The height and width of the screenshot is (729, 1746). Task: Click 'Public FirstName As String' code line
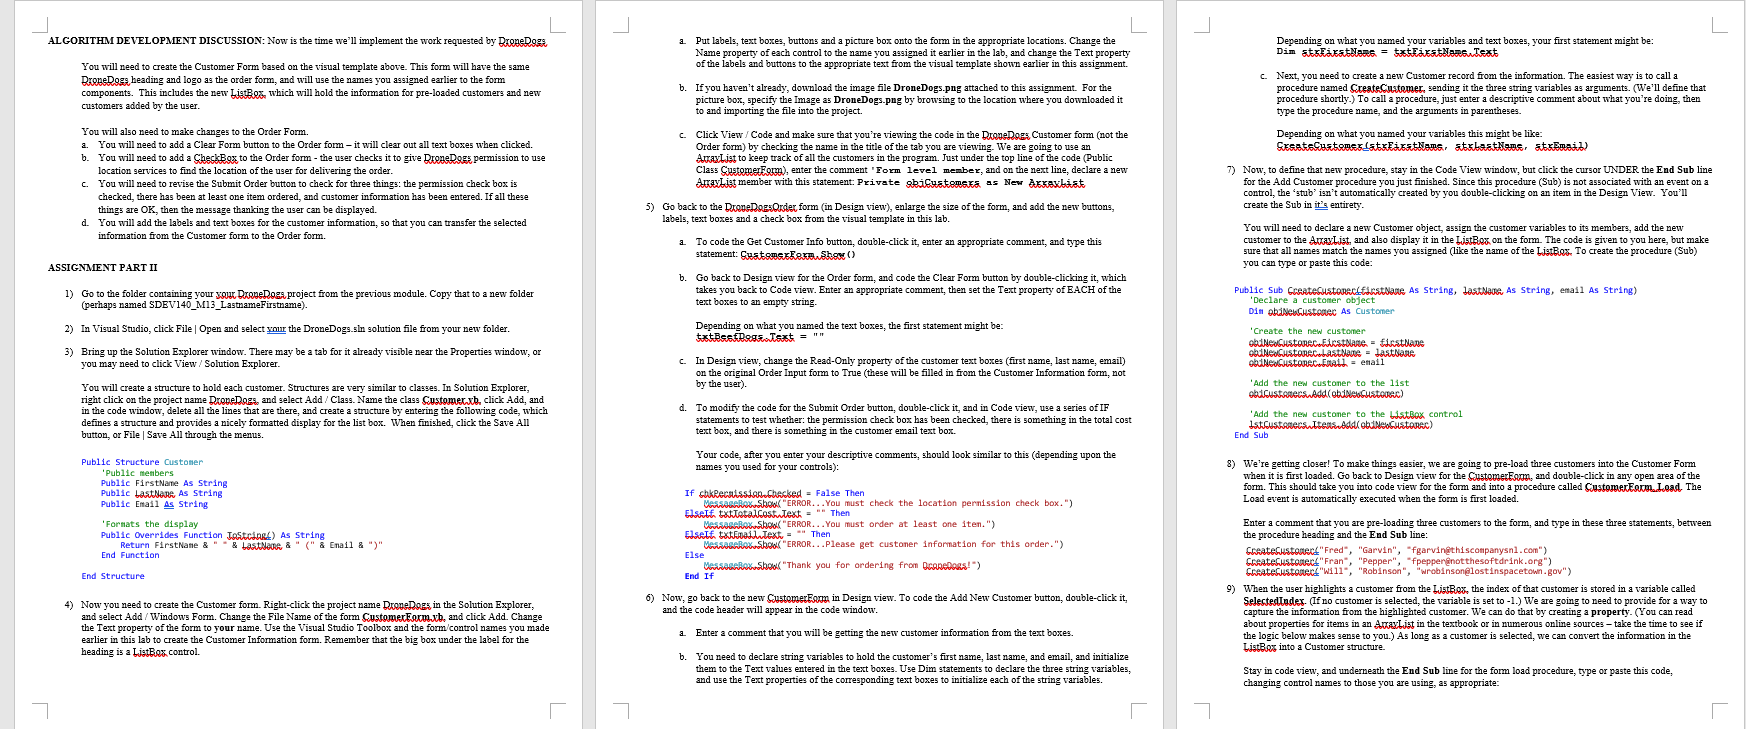(164, 483)
